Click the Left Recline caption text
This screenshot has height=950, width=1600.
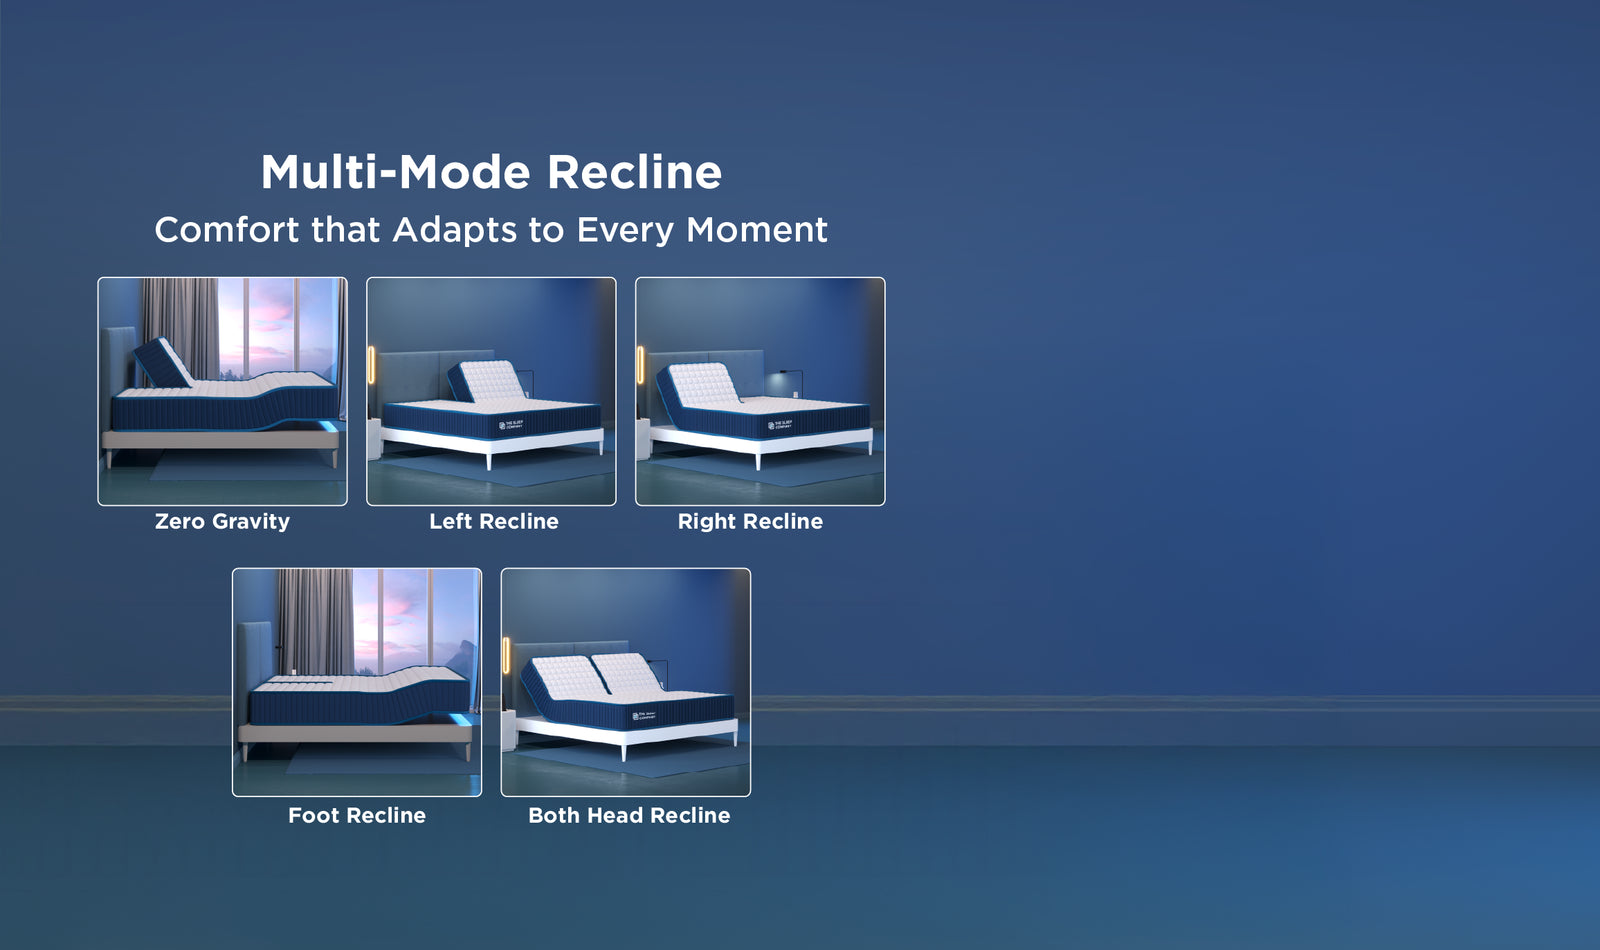[494, 521]
